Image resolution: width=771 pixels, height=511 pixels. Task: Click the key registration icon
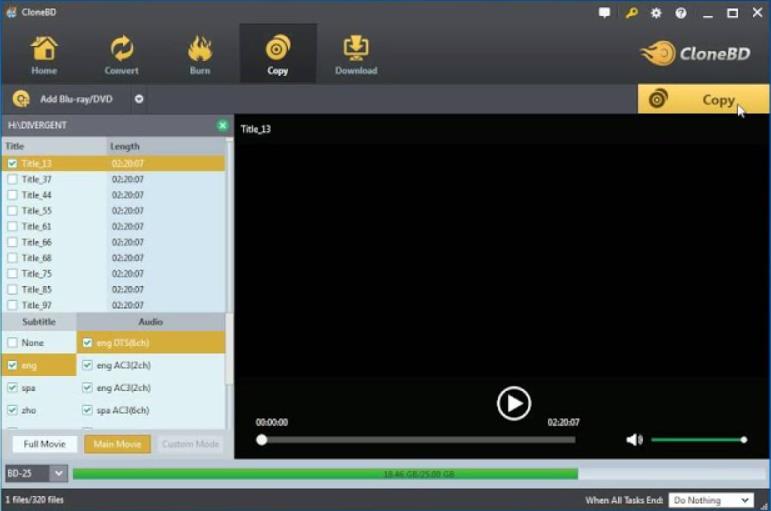pyautogui.click(x=631, y=13)
